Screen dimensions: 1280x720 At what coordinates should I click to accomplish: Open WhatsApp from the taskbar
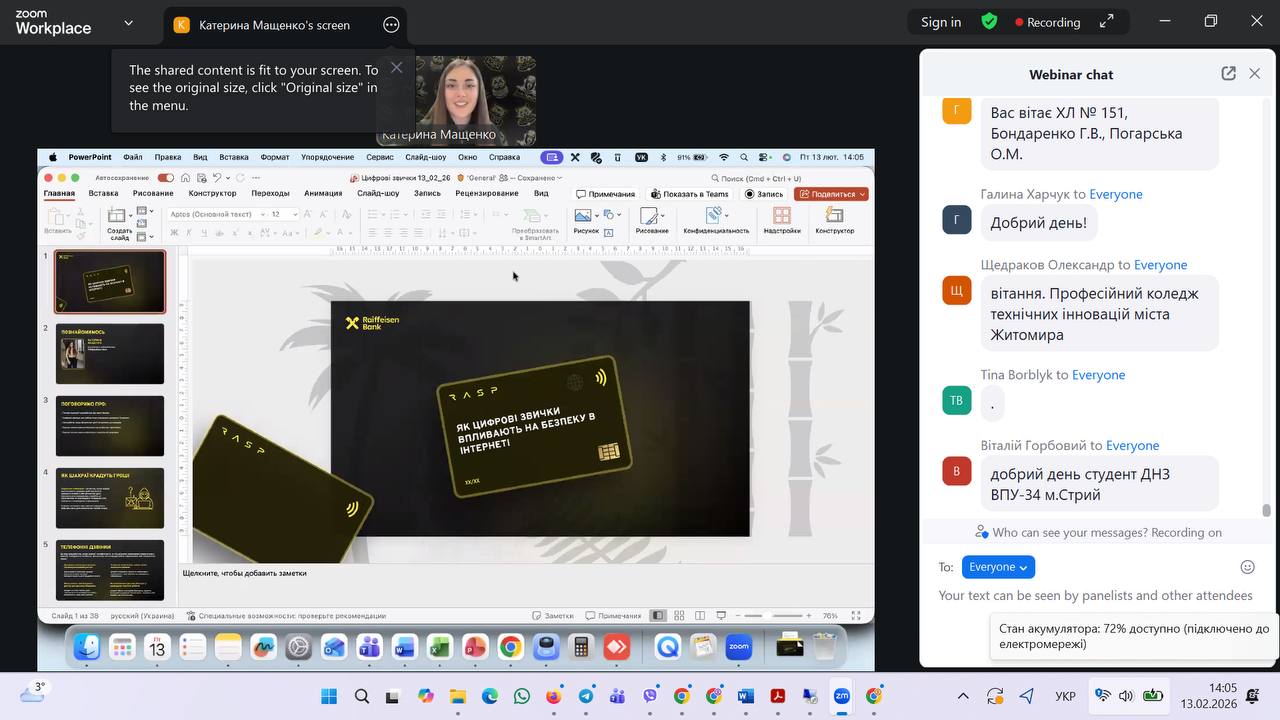pos(522,696)
